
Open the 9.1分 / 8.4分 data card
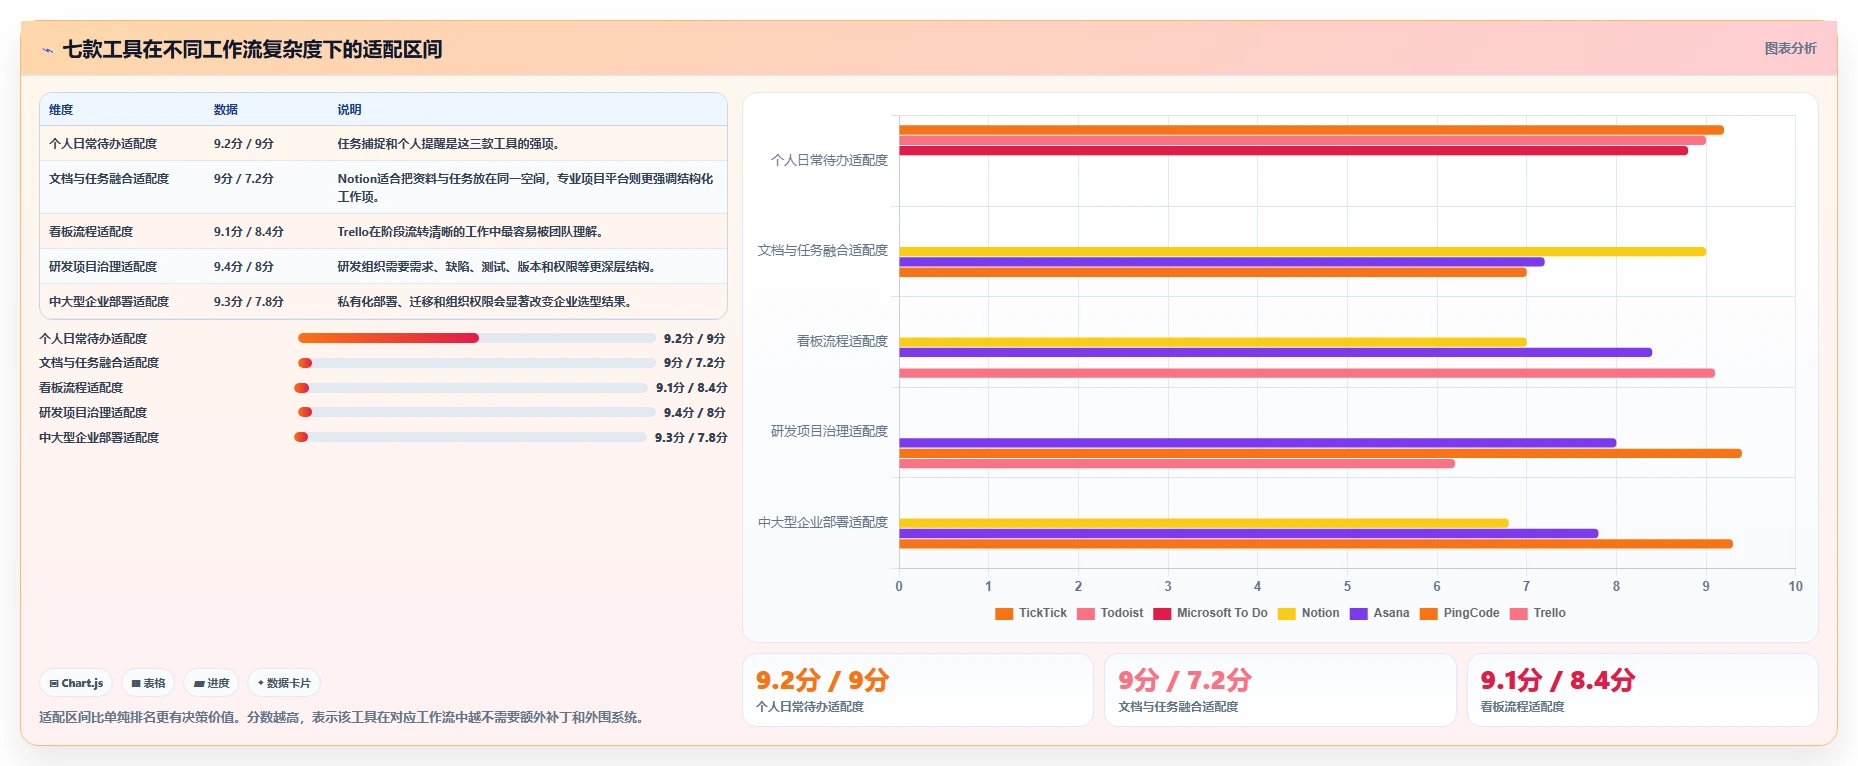(x=1642, y=690)
